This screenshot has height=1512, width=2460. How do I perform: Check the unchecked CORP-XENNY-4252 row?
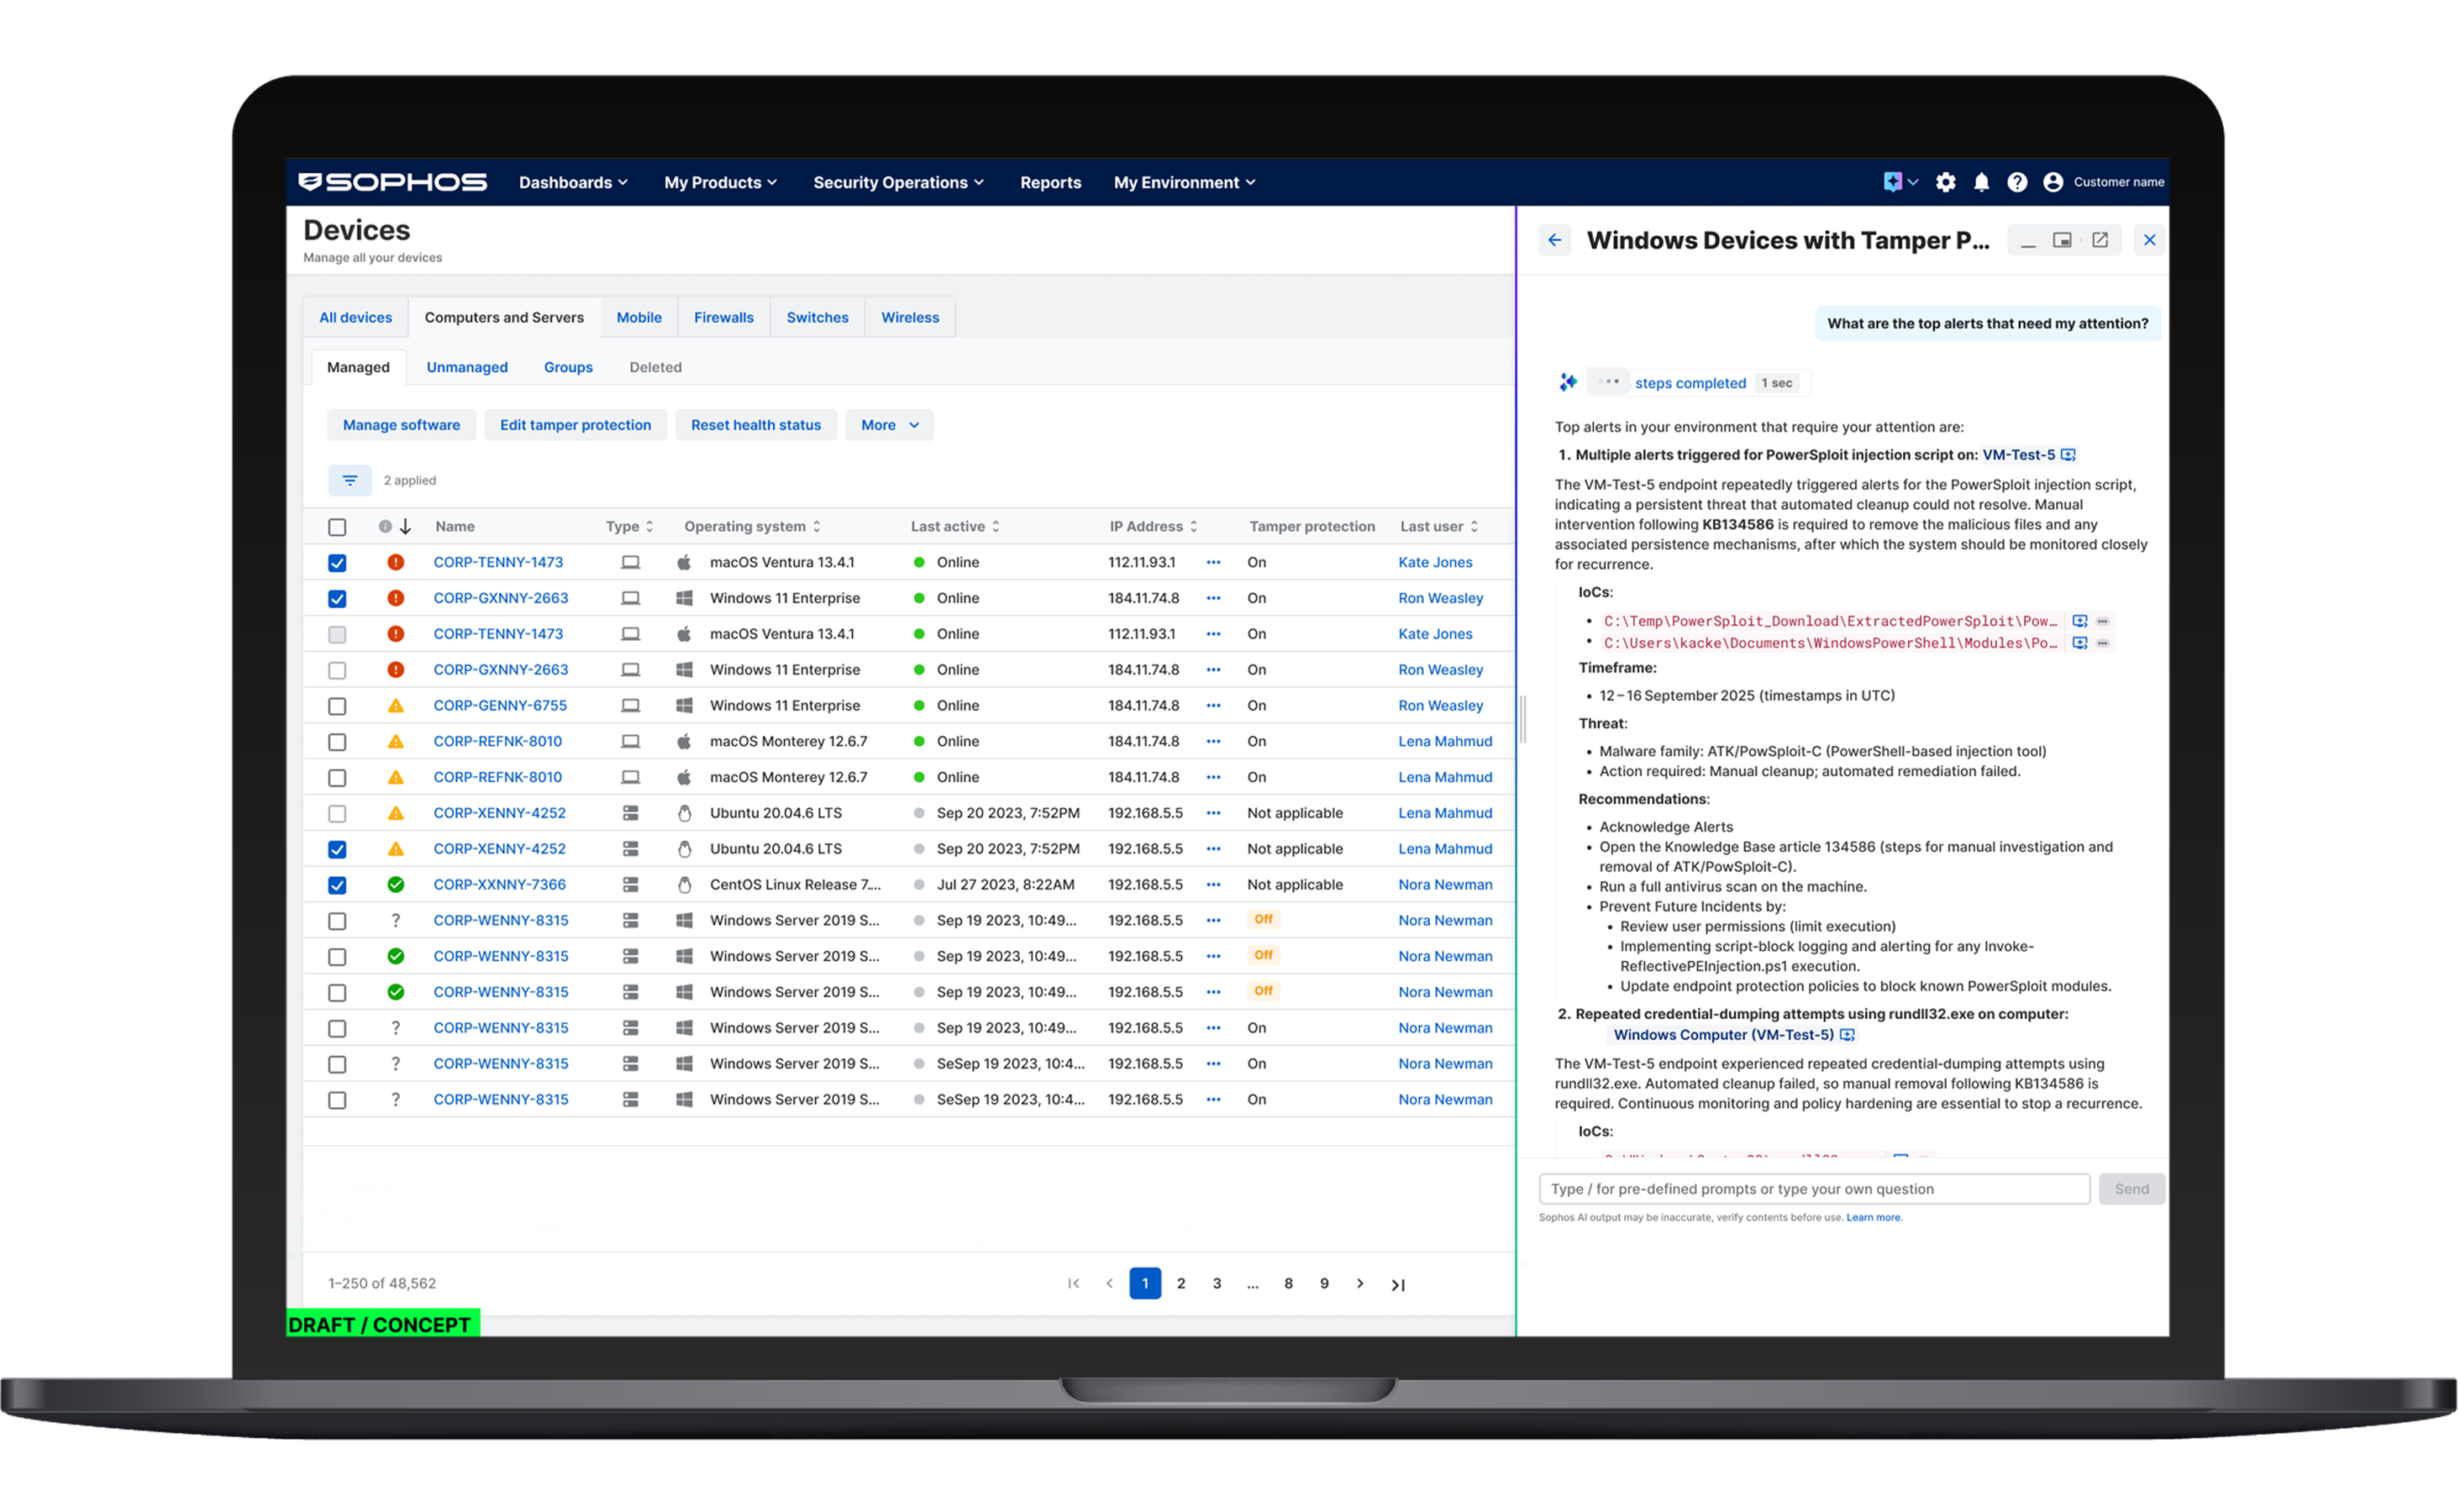[x=337, y=813]
